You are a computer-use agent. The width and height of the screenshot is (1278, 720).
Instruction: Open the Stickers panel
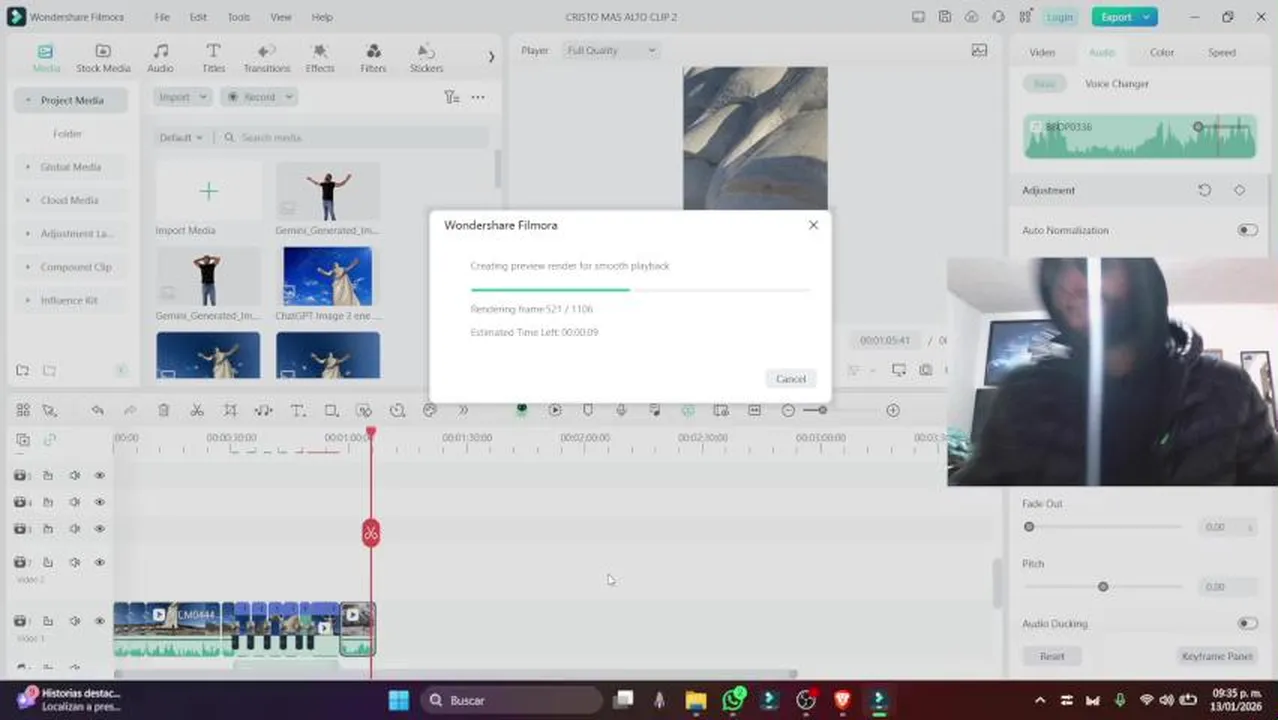tap(426, 58)
